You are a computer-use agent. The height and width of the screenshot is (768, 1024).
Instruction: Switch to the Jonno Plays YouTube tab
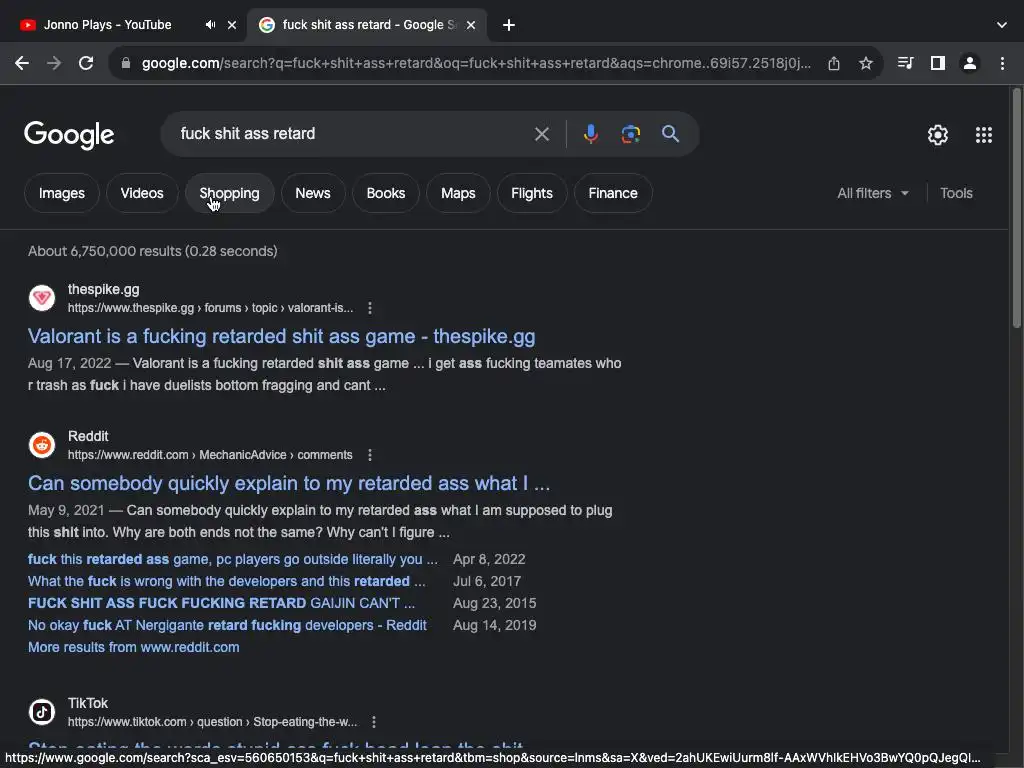click(108, 25)
